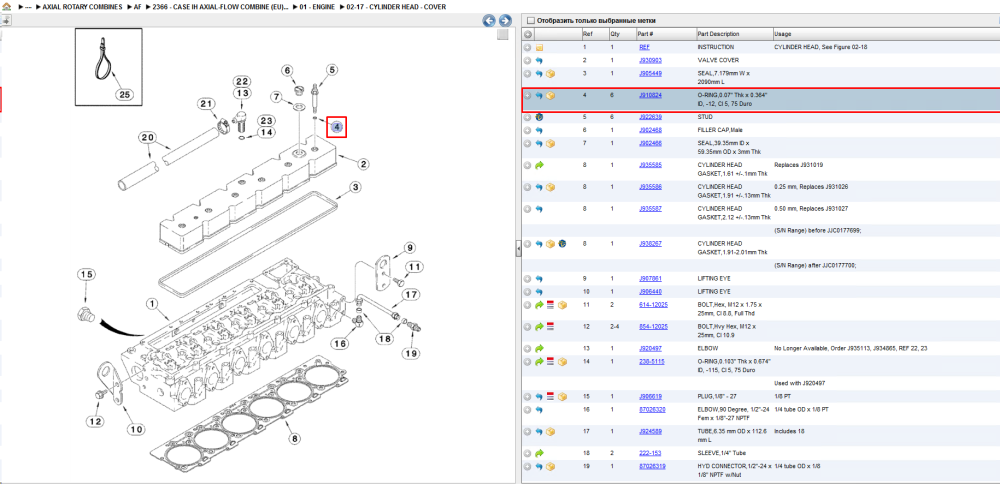
Task: Open part link J905449
Action: (x=650, y=74)
